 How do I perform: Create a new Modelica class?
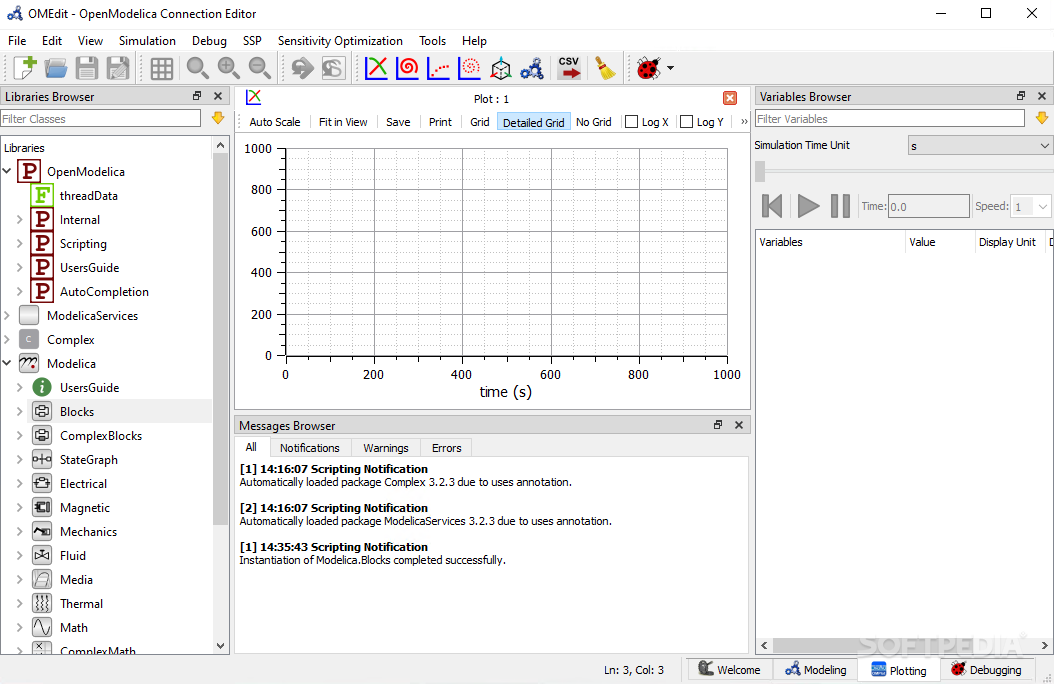(25, 68)
